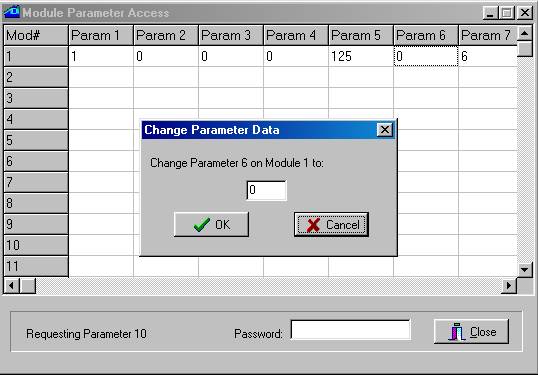Viewport: 538px width, 375px height.
Task: Click the Close button with door icon
Action: [x=471, y=331]
